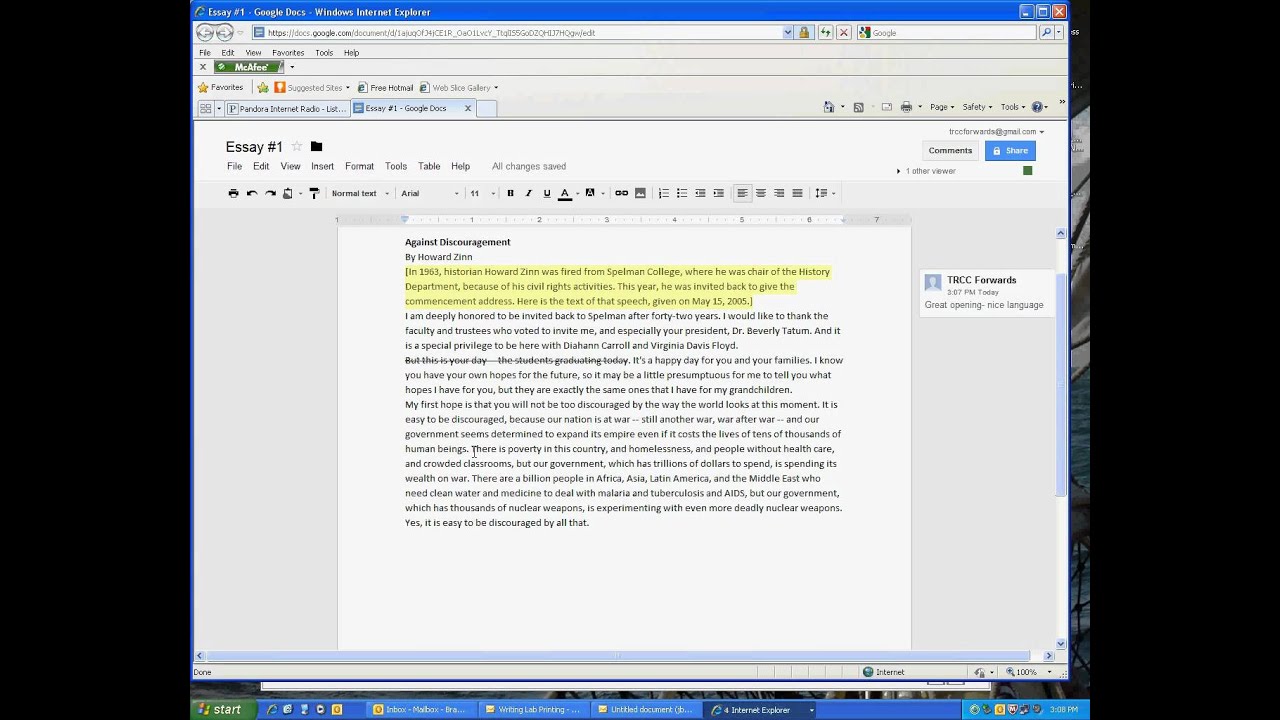Click the RSS feeds icon in IE toolbar

[858, 107]
